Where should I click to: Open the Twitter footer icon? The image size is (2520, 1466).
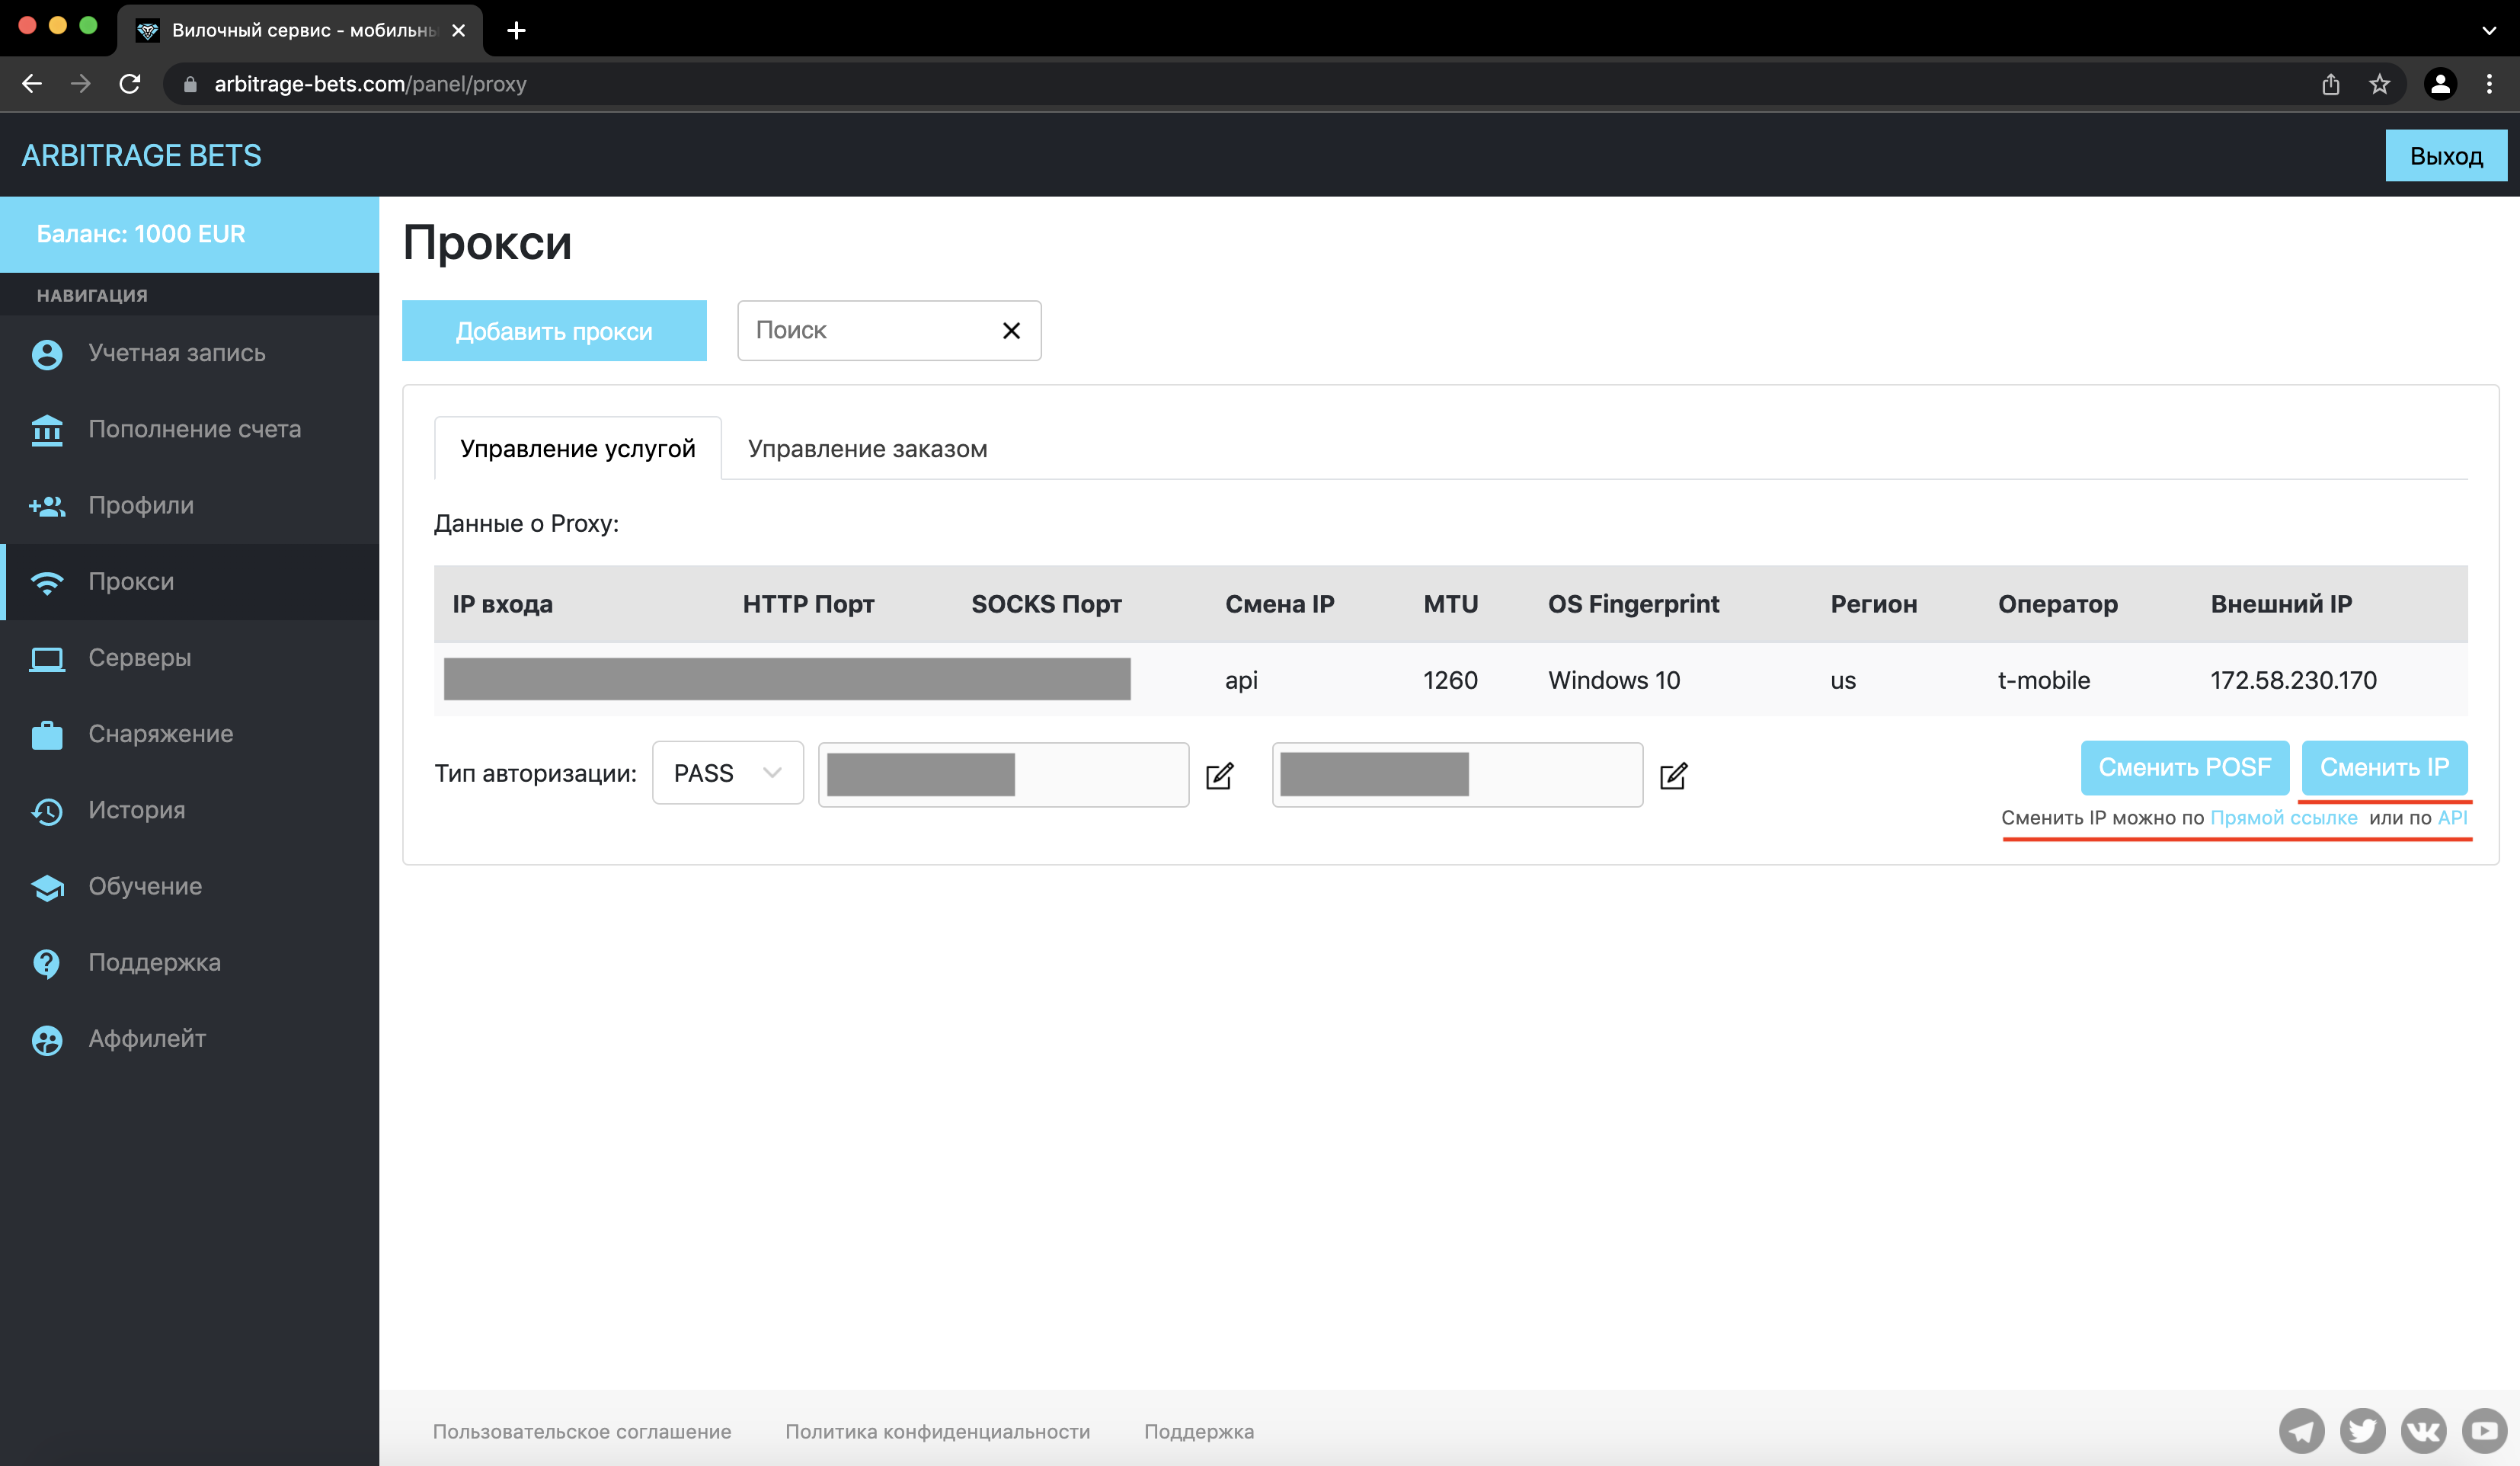2362,1431
